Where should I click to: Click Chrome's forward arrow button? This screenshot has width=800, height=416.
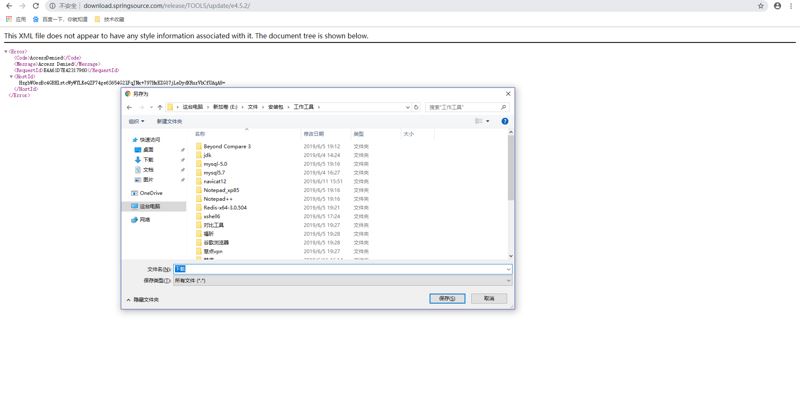[x=22, y=6]
